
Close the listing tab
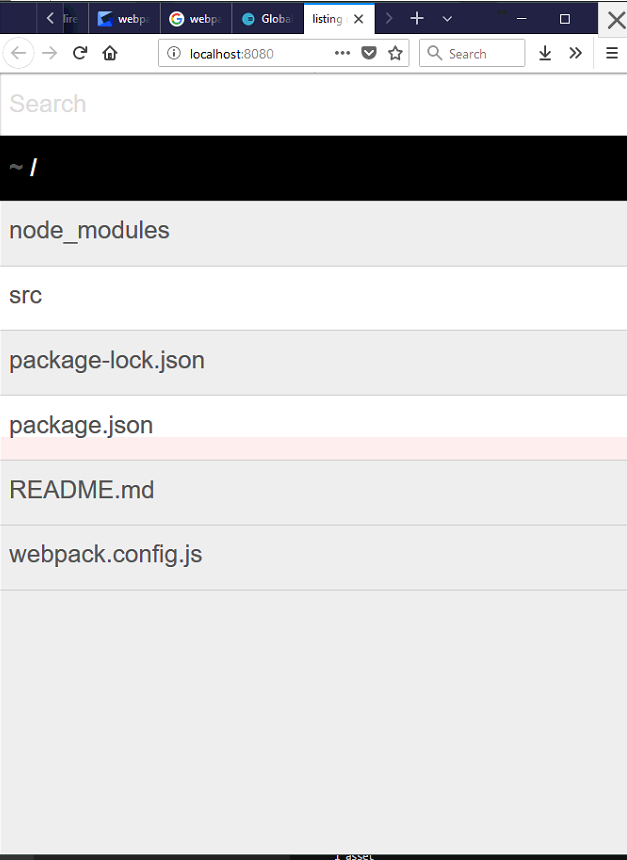[x=357, y=19]
